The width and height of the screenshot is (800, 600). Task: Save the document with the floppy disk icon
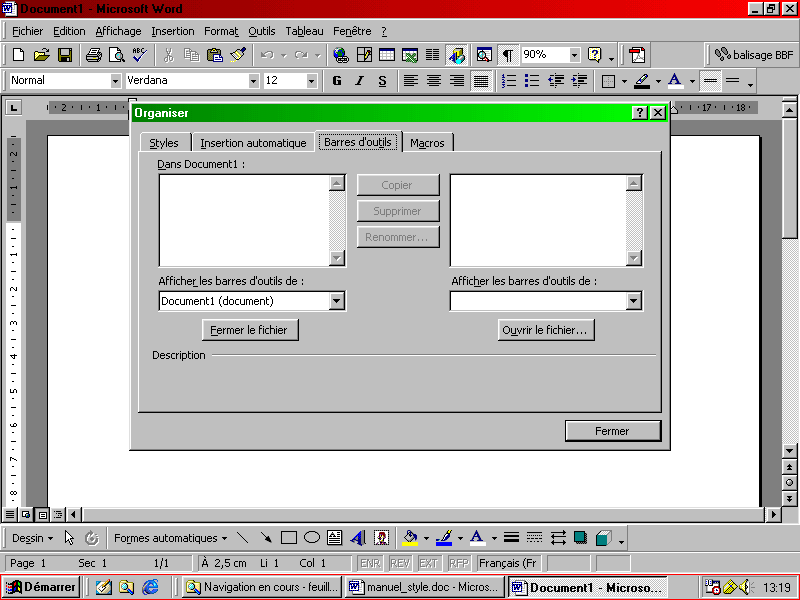click(x=65, y=55)
